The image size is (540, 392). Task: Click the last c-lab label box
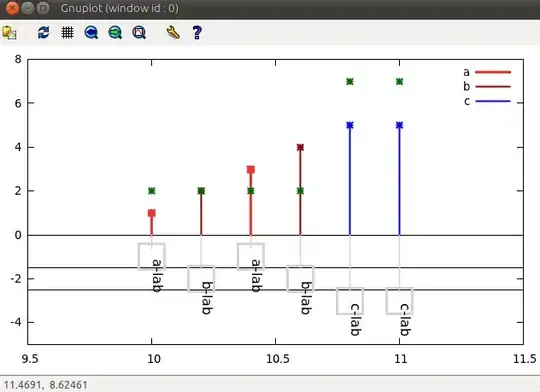[399, 301]
